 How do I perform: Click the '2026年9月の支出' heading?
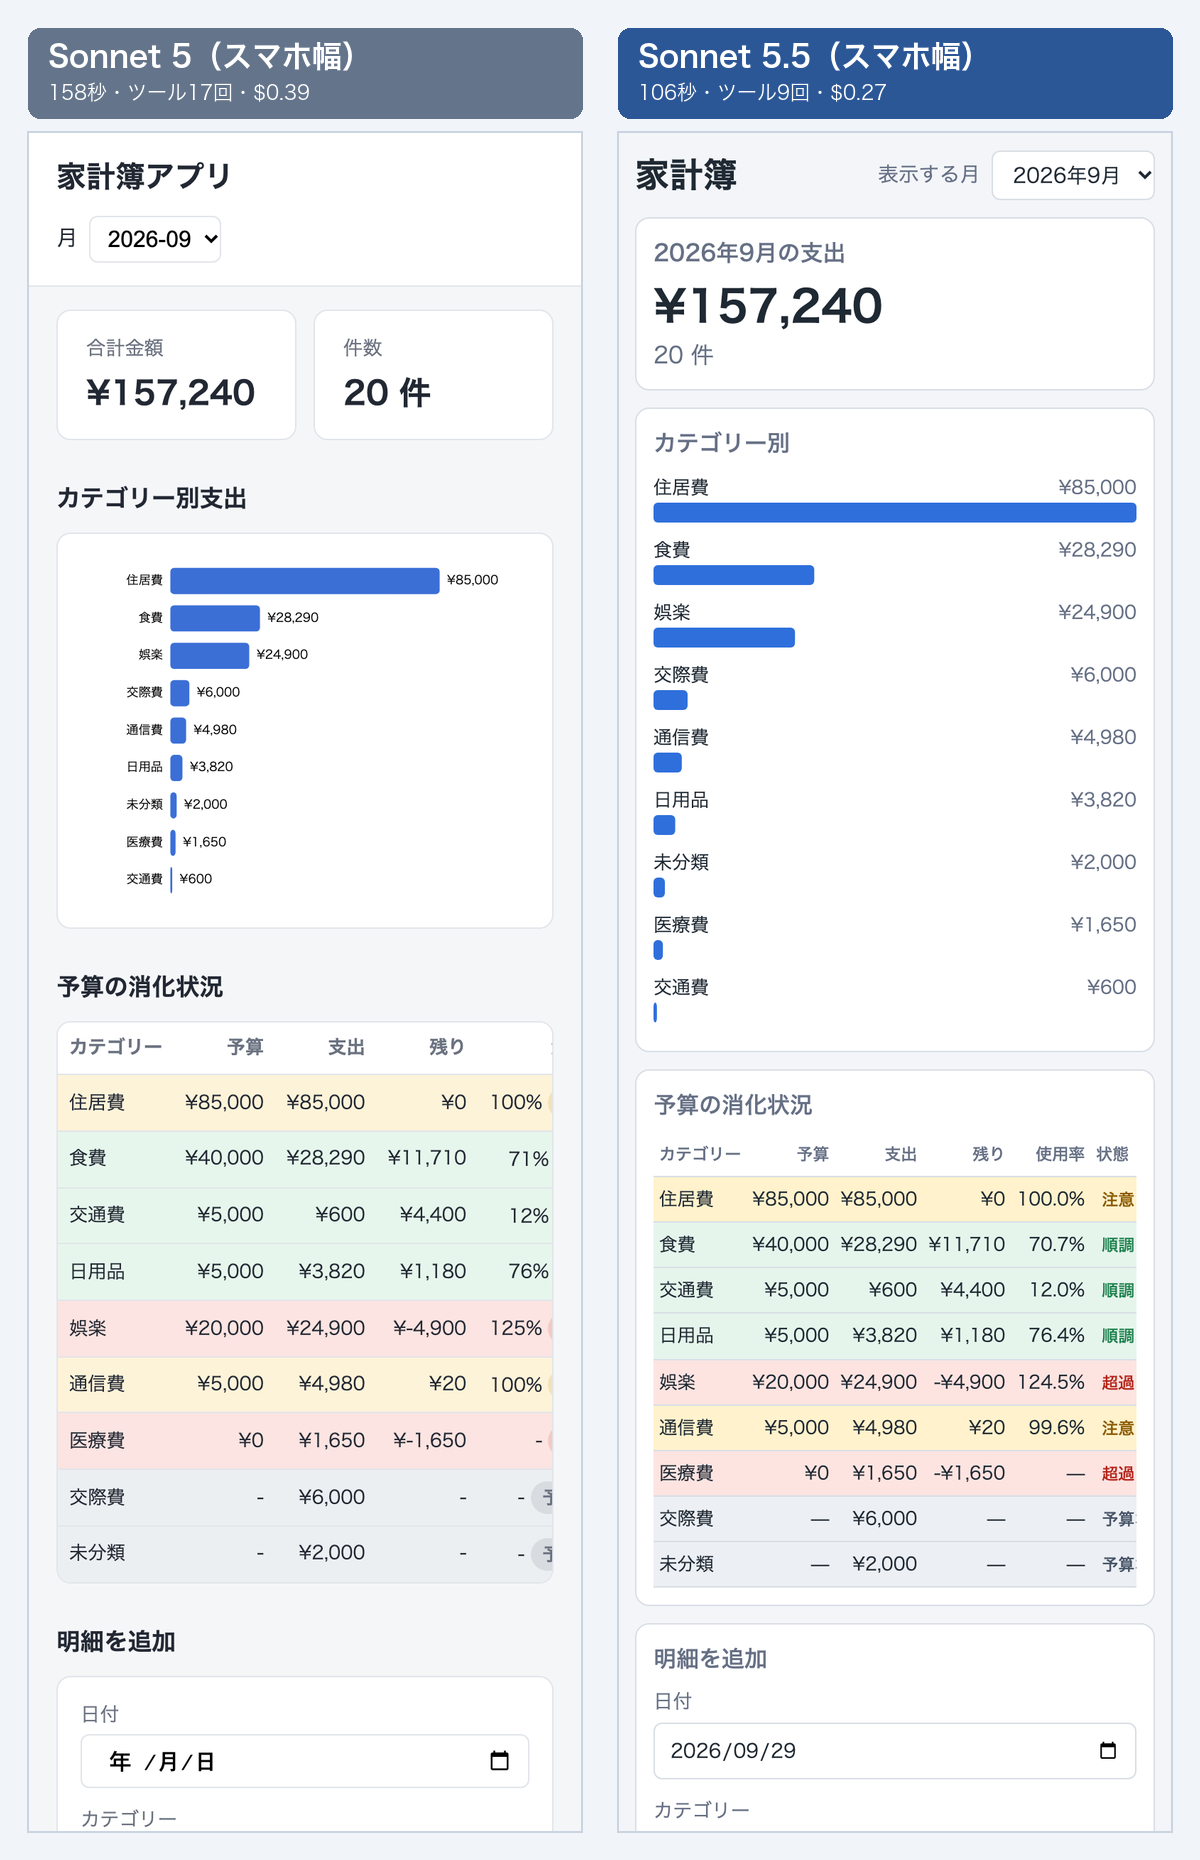click(750, 253)
